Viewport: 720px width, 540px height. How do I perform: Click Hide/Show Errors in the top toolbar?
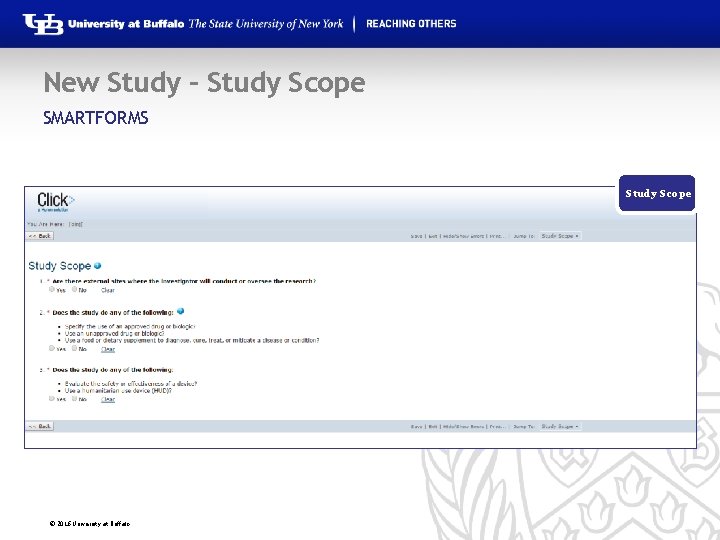(463, 236)
